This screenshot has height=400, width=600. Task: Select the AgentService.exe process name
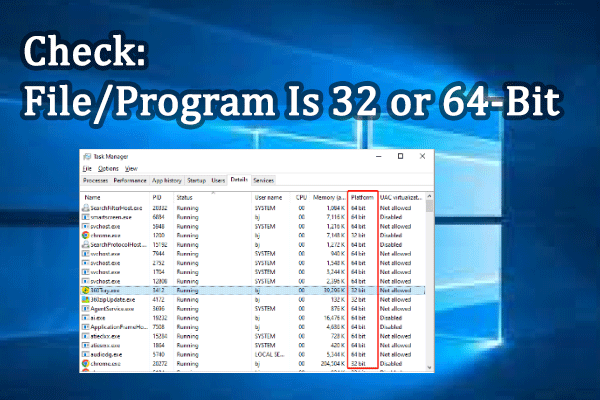pyautogui.click(x=112, y=309)
